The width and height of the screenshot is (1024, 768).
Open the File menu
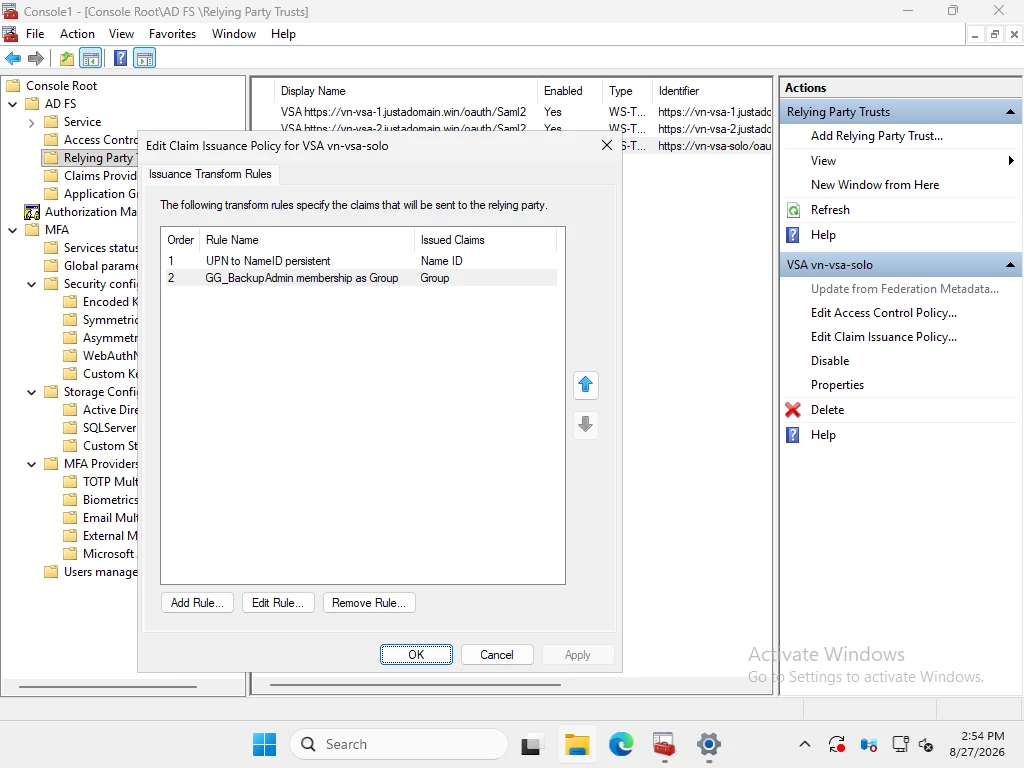[x=35, y=34]
